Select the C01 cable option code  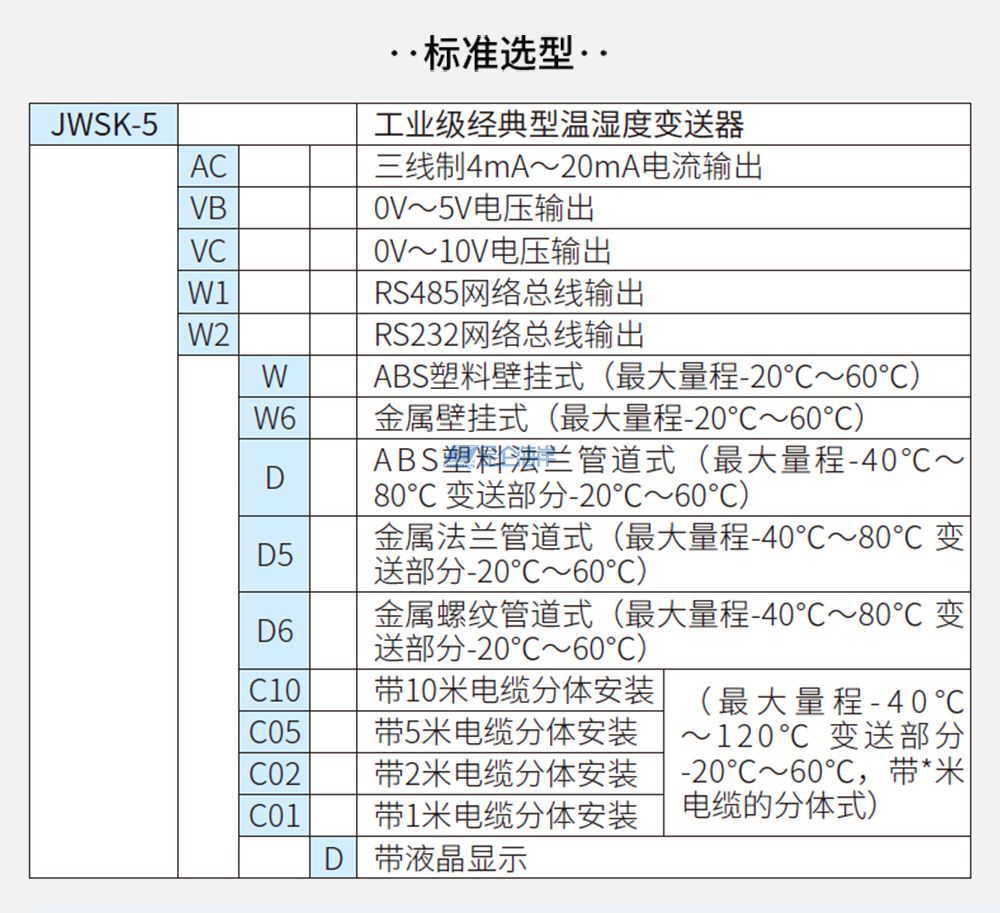click(x=274, y=815)
